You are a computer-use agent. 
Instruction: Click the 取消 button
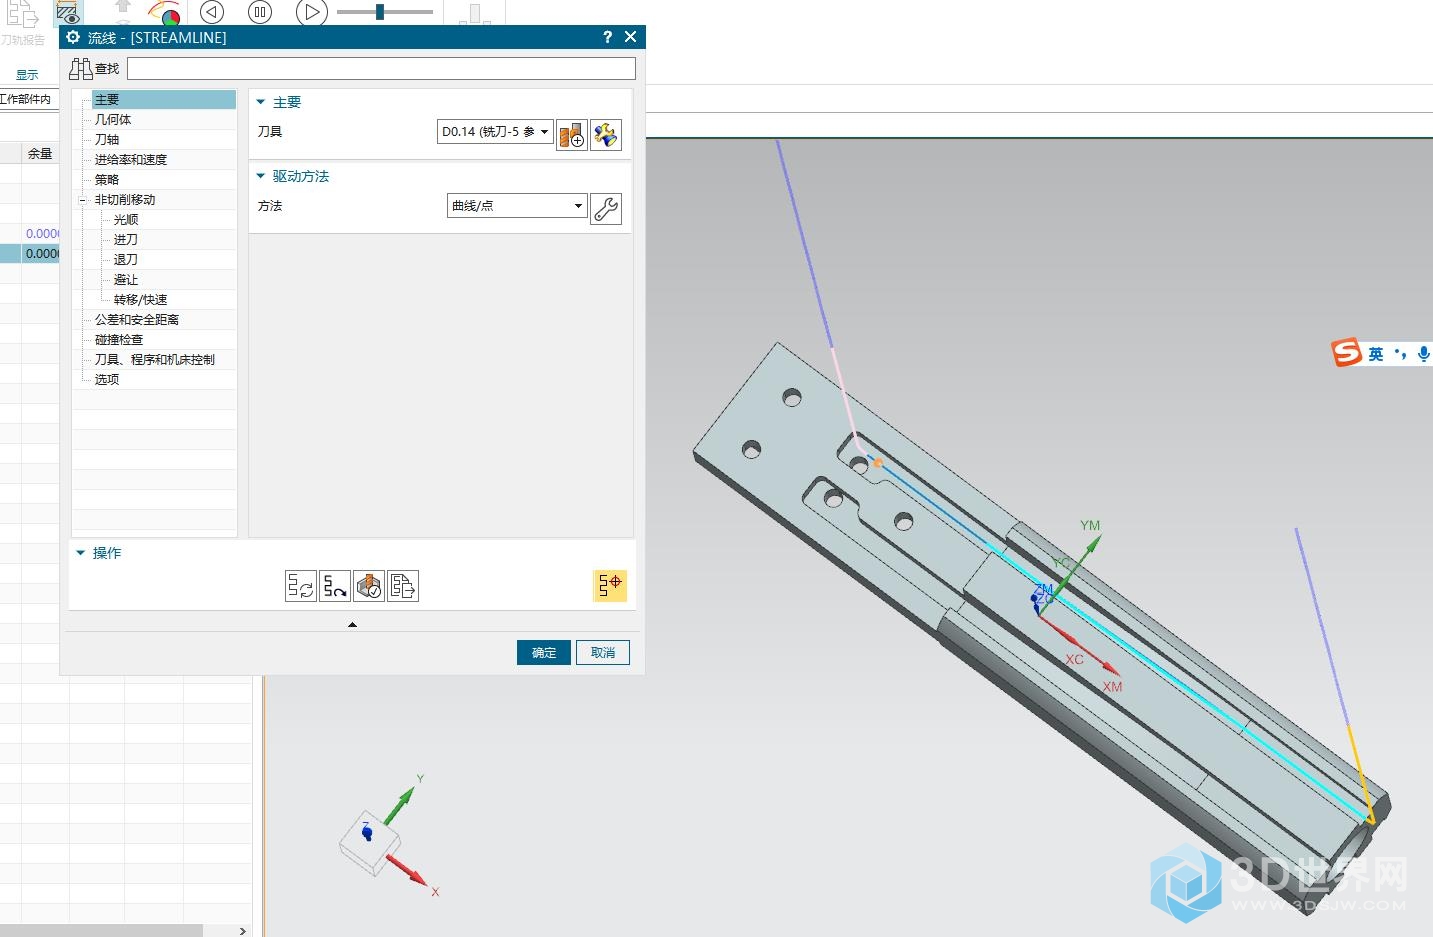coord(603,653)
